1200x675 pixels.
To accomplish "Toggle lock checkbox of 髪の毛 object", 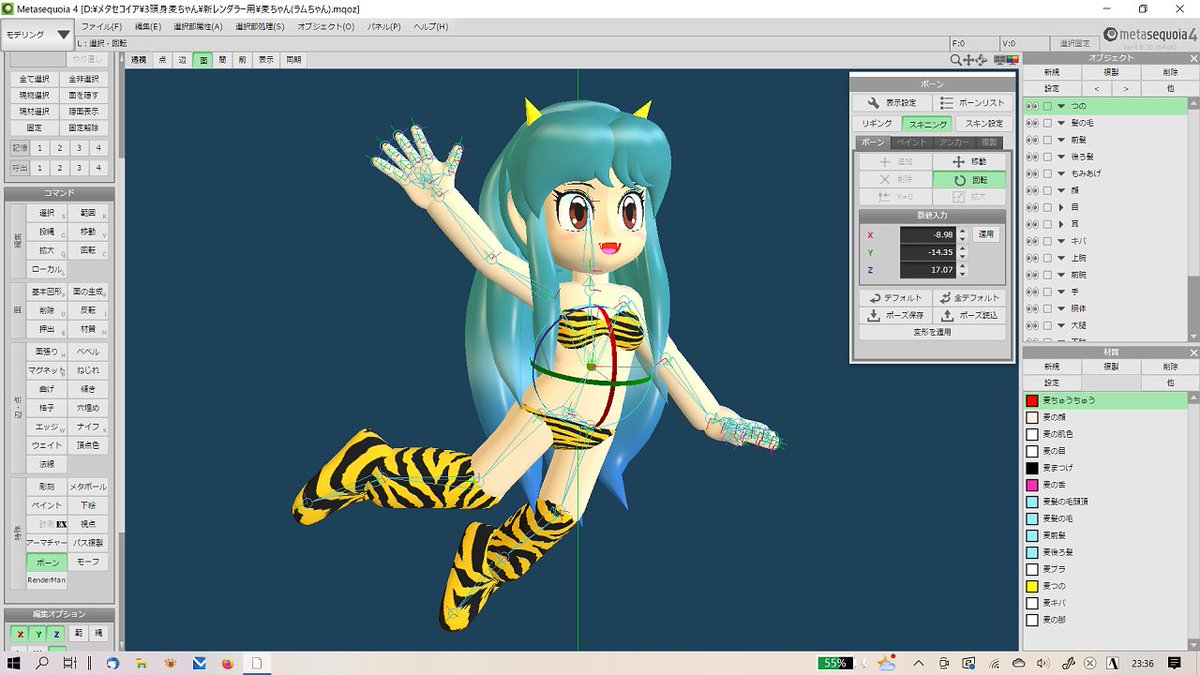I will coord(1047,122).
